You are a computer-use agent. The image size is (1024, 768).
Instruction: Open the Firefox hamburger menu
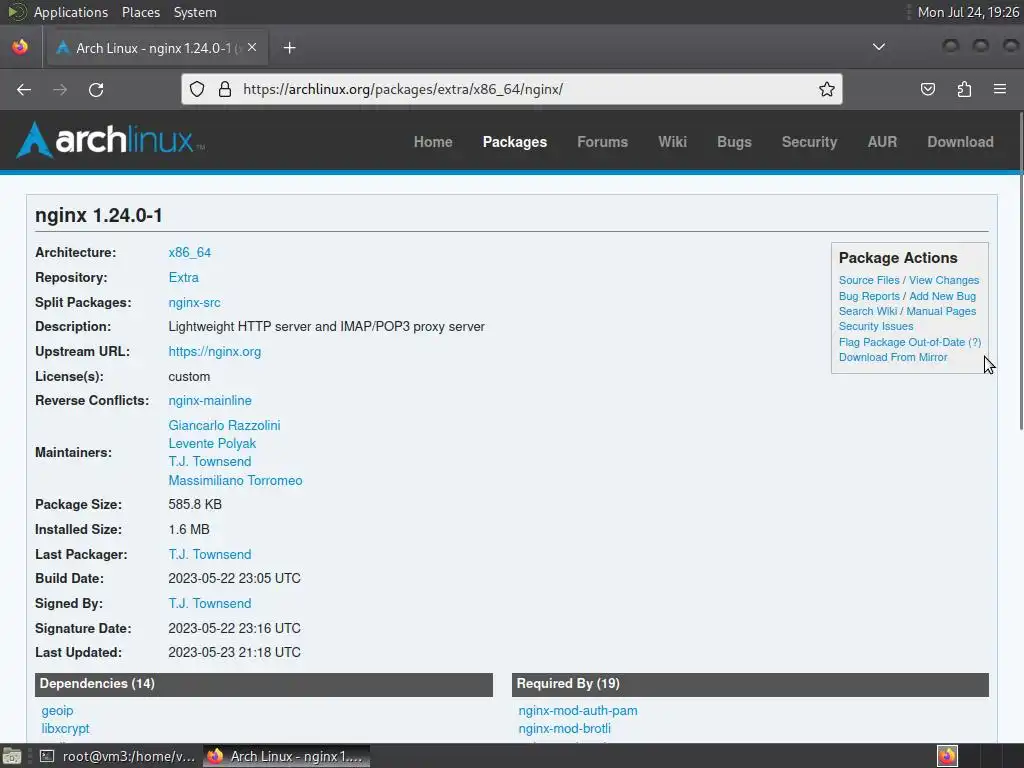tap(1000, 89)
